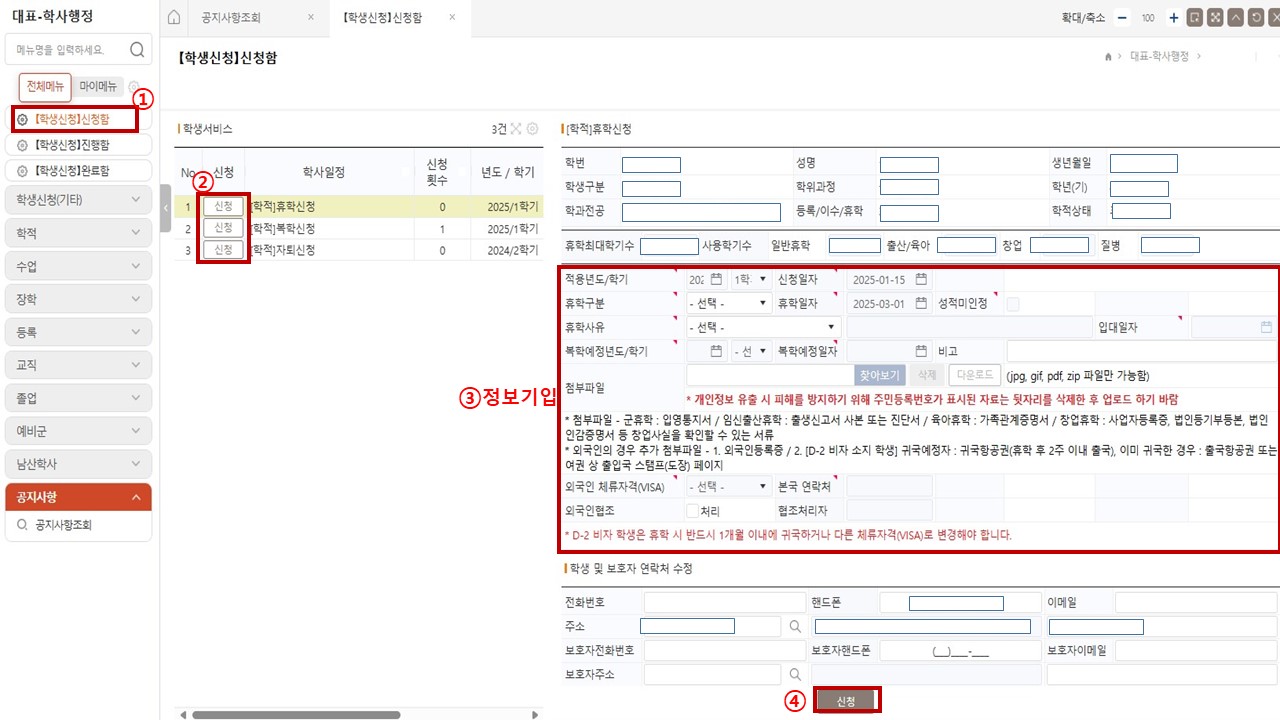1280x720 pixels.
Task: Open the 휴학사유 dropdown
Action: 764,327
